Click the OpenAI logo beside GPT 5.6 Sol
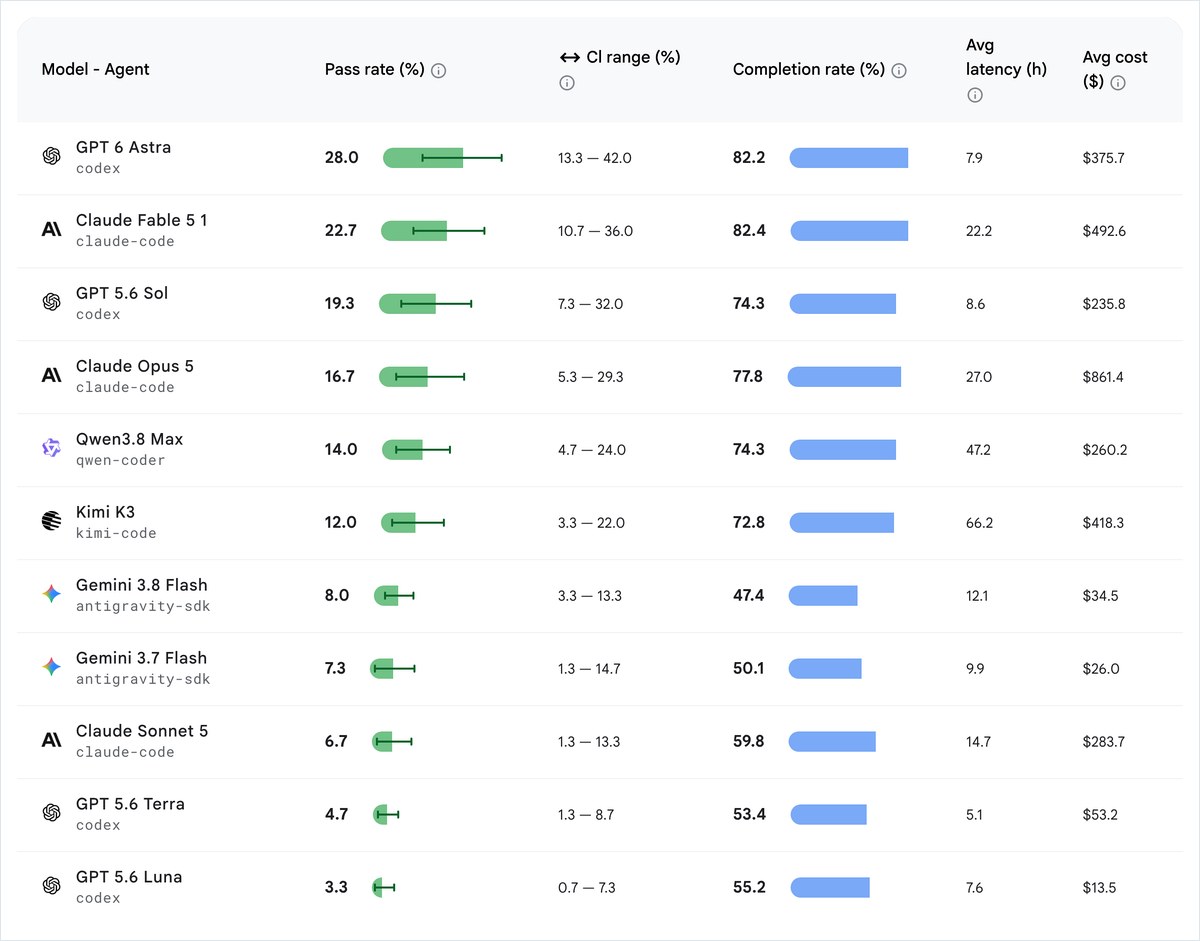Image resolution: width=1200 pixels, height=941 pixels. (51, 303)
